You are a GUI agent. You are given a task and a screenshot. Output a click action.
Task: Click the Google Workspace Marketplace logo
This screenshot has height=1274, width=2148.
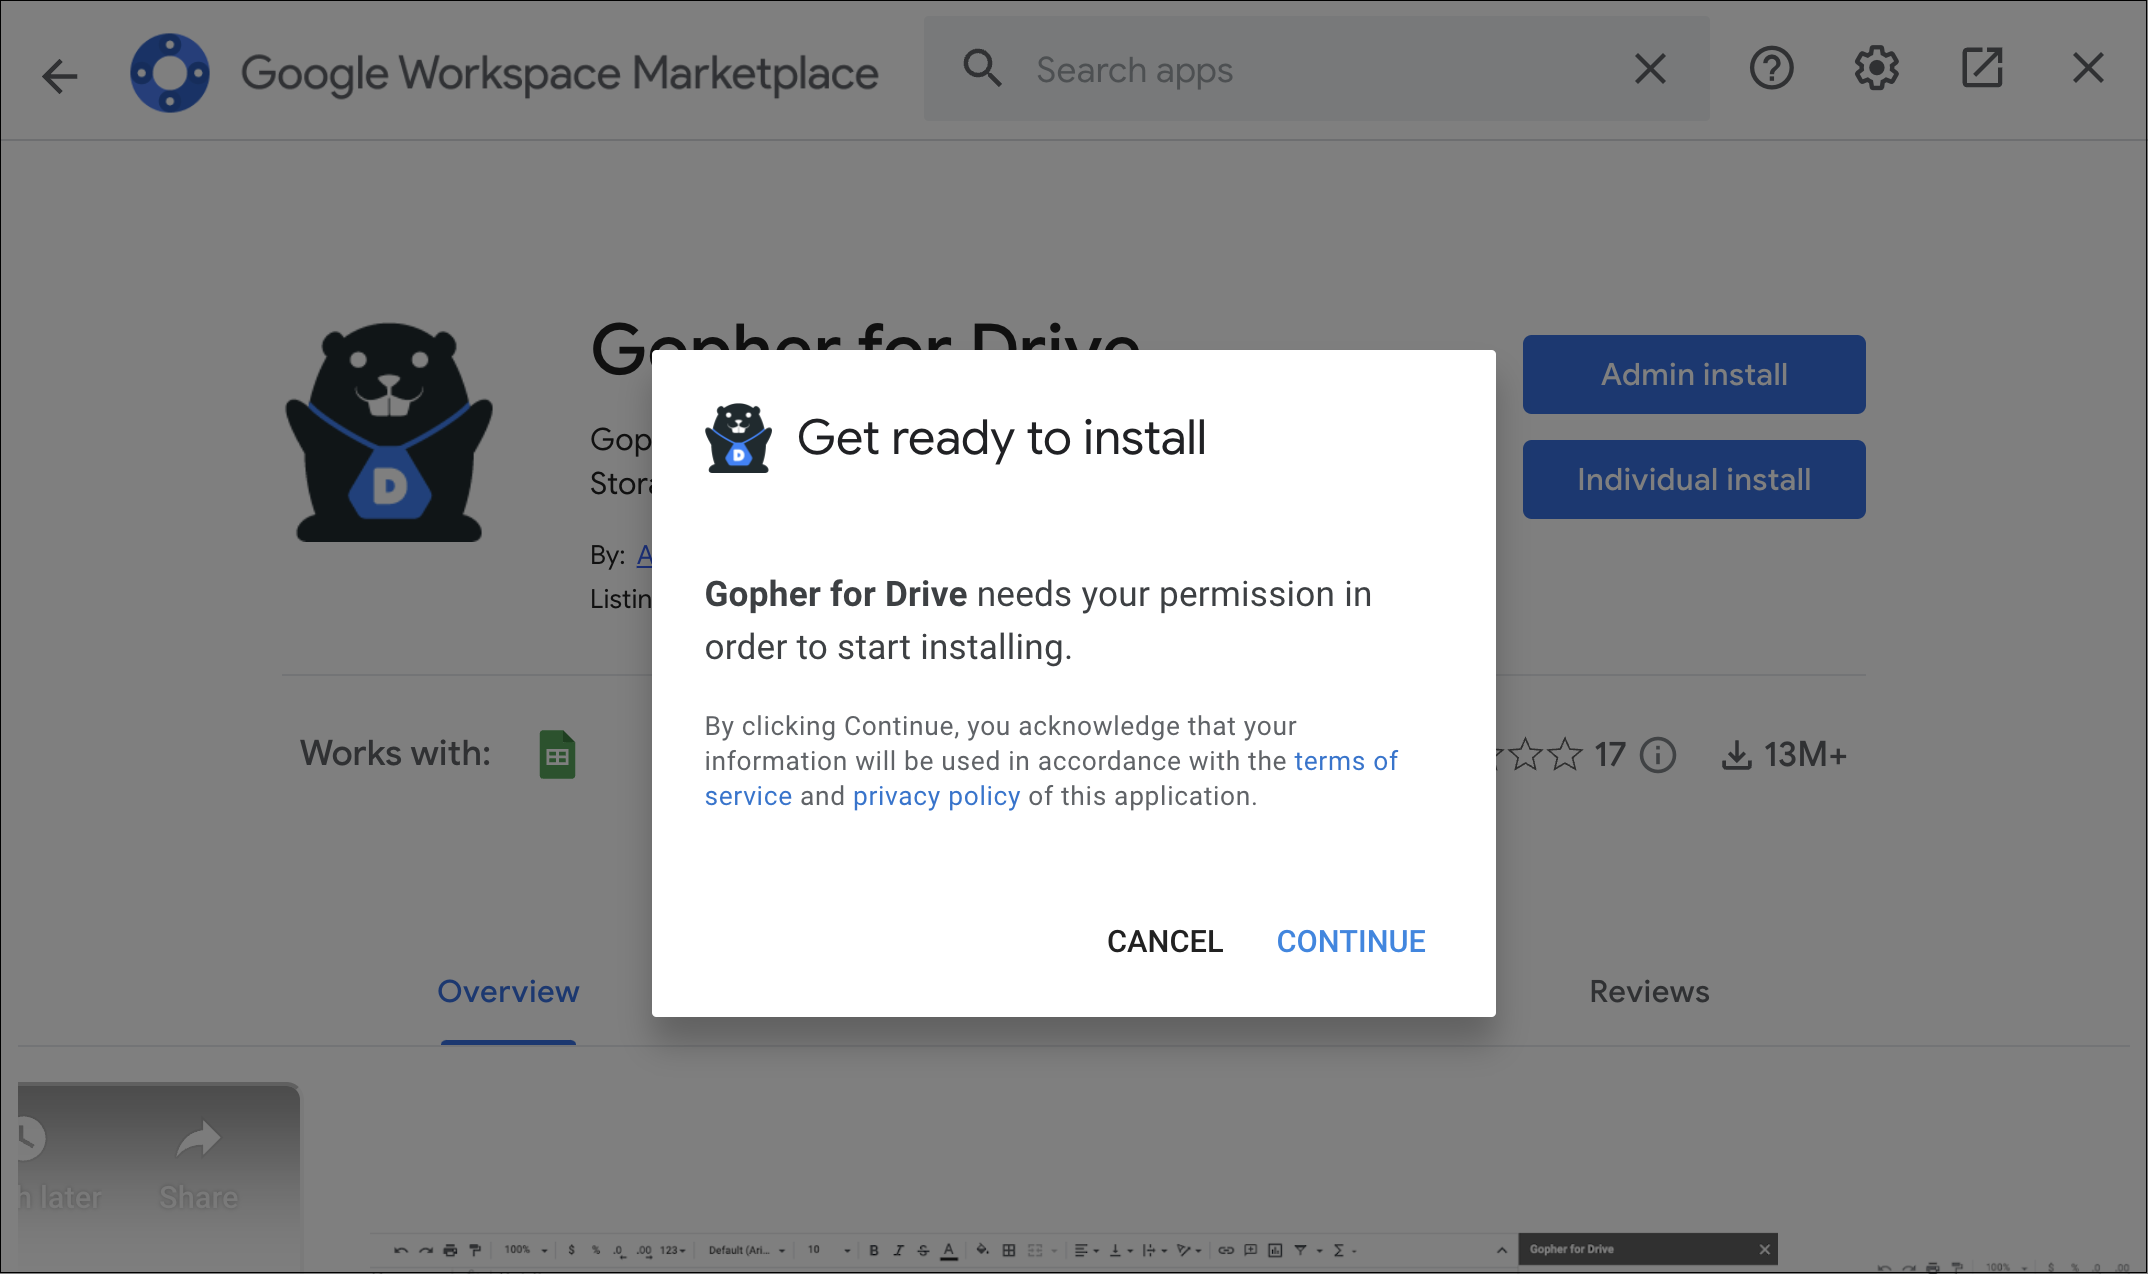(169, 73)
